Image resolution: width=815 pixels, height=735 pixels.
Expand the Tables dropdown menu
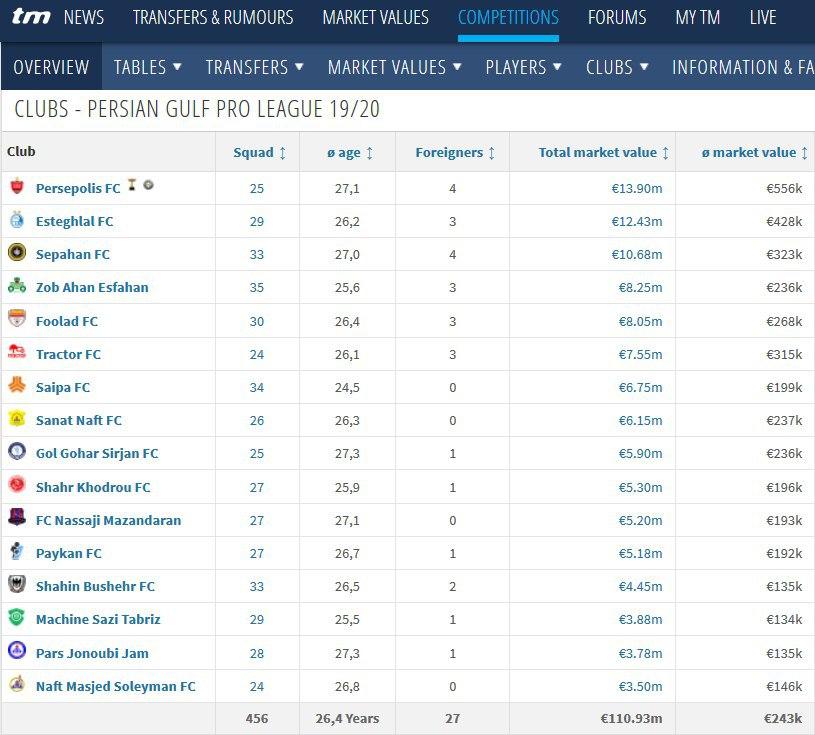click(147, 67)
